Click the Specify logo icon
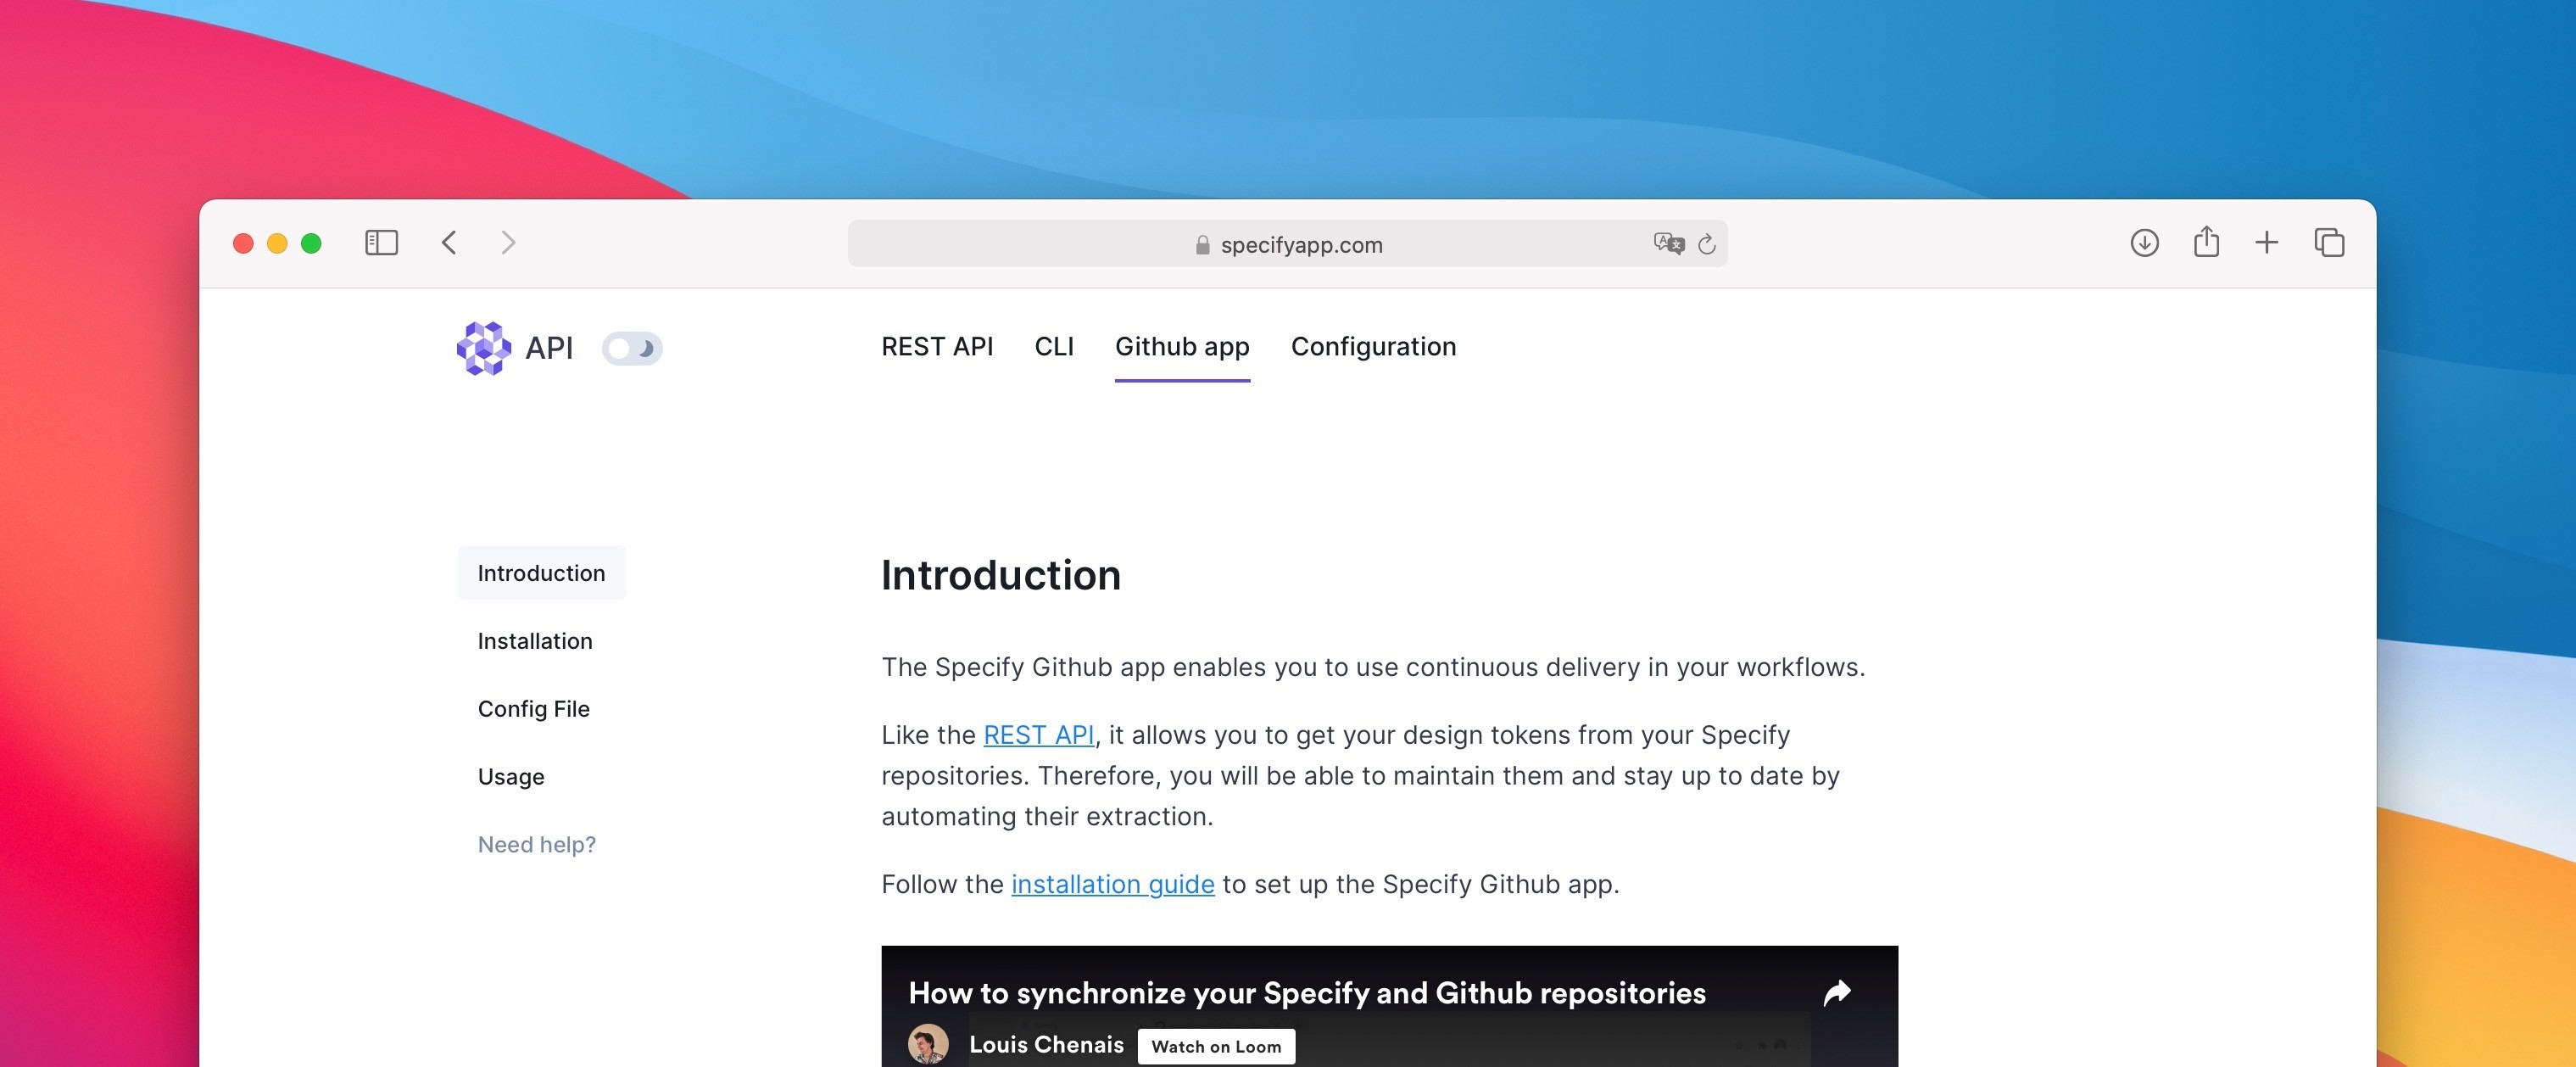2576x1067 pixels. pos(484,348)
